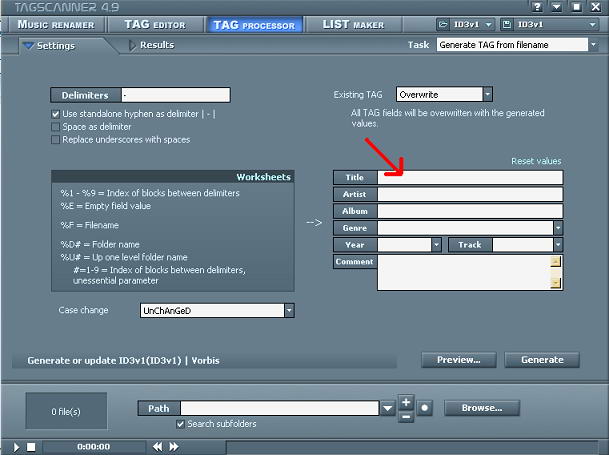Click the '0 file(s)' counter box
The width and height of the screenshot is (609, 455).
(x=66, y=411)
